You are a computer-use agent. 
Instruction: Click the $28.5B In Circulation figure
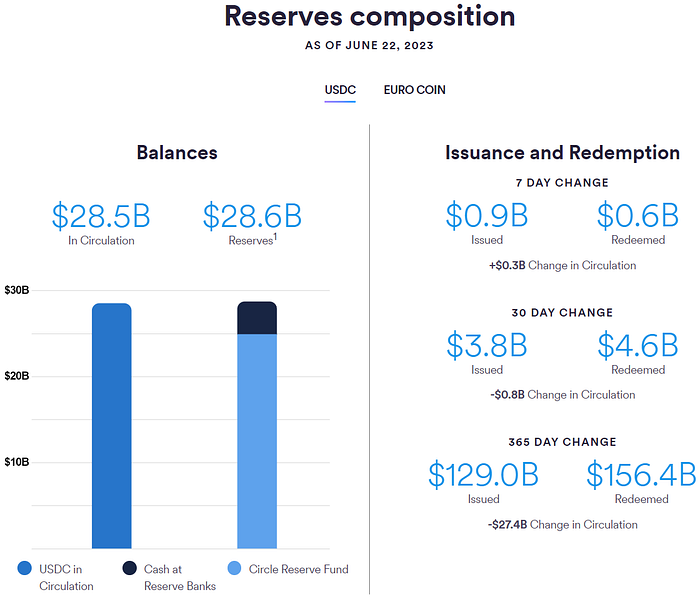click(101, 216)
